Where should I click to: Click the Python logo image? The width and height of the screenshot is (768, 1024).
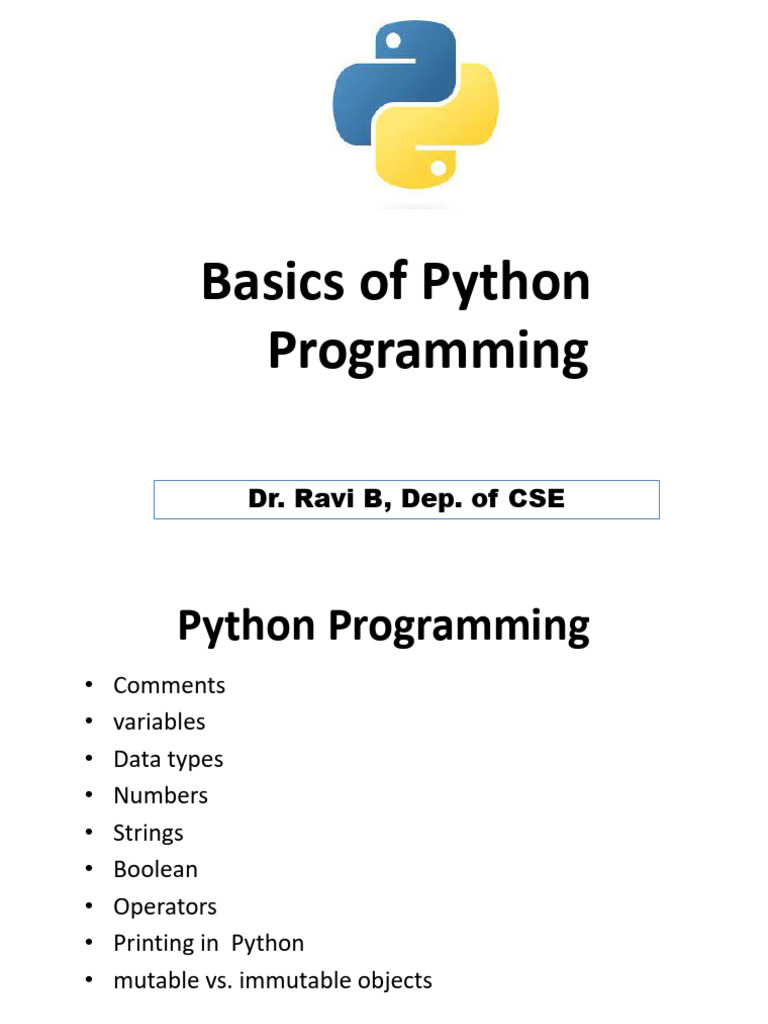tap(416, 104)
